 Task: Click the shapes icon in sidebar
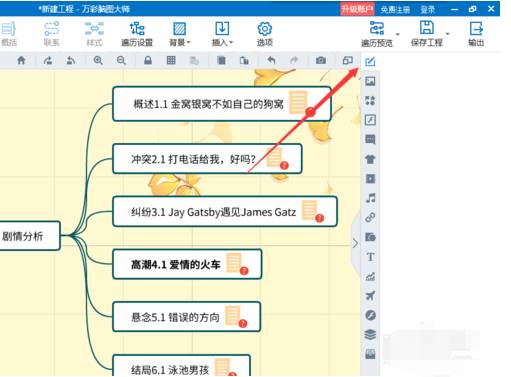[x=370, y=100]
